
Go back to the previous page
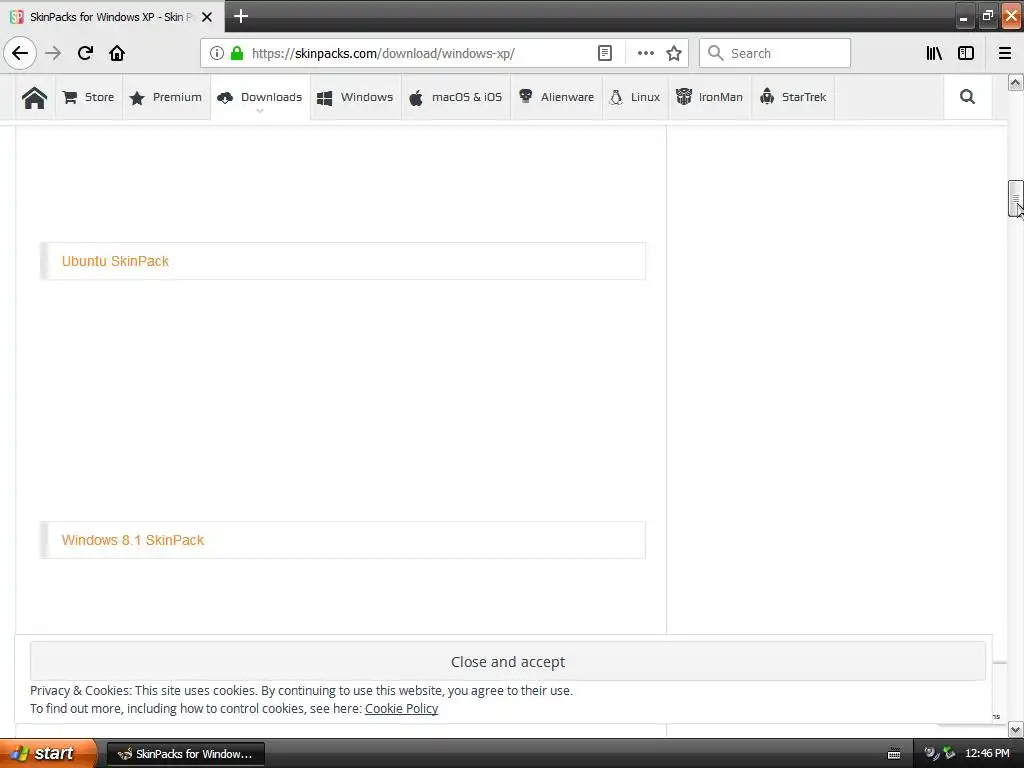pyautogui.click(x=20, y=53)
